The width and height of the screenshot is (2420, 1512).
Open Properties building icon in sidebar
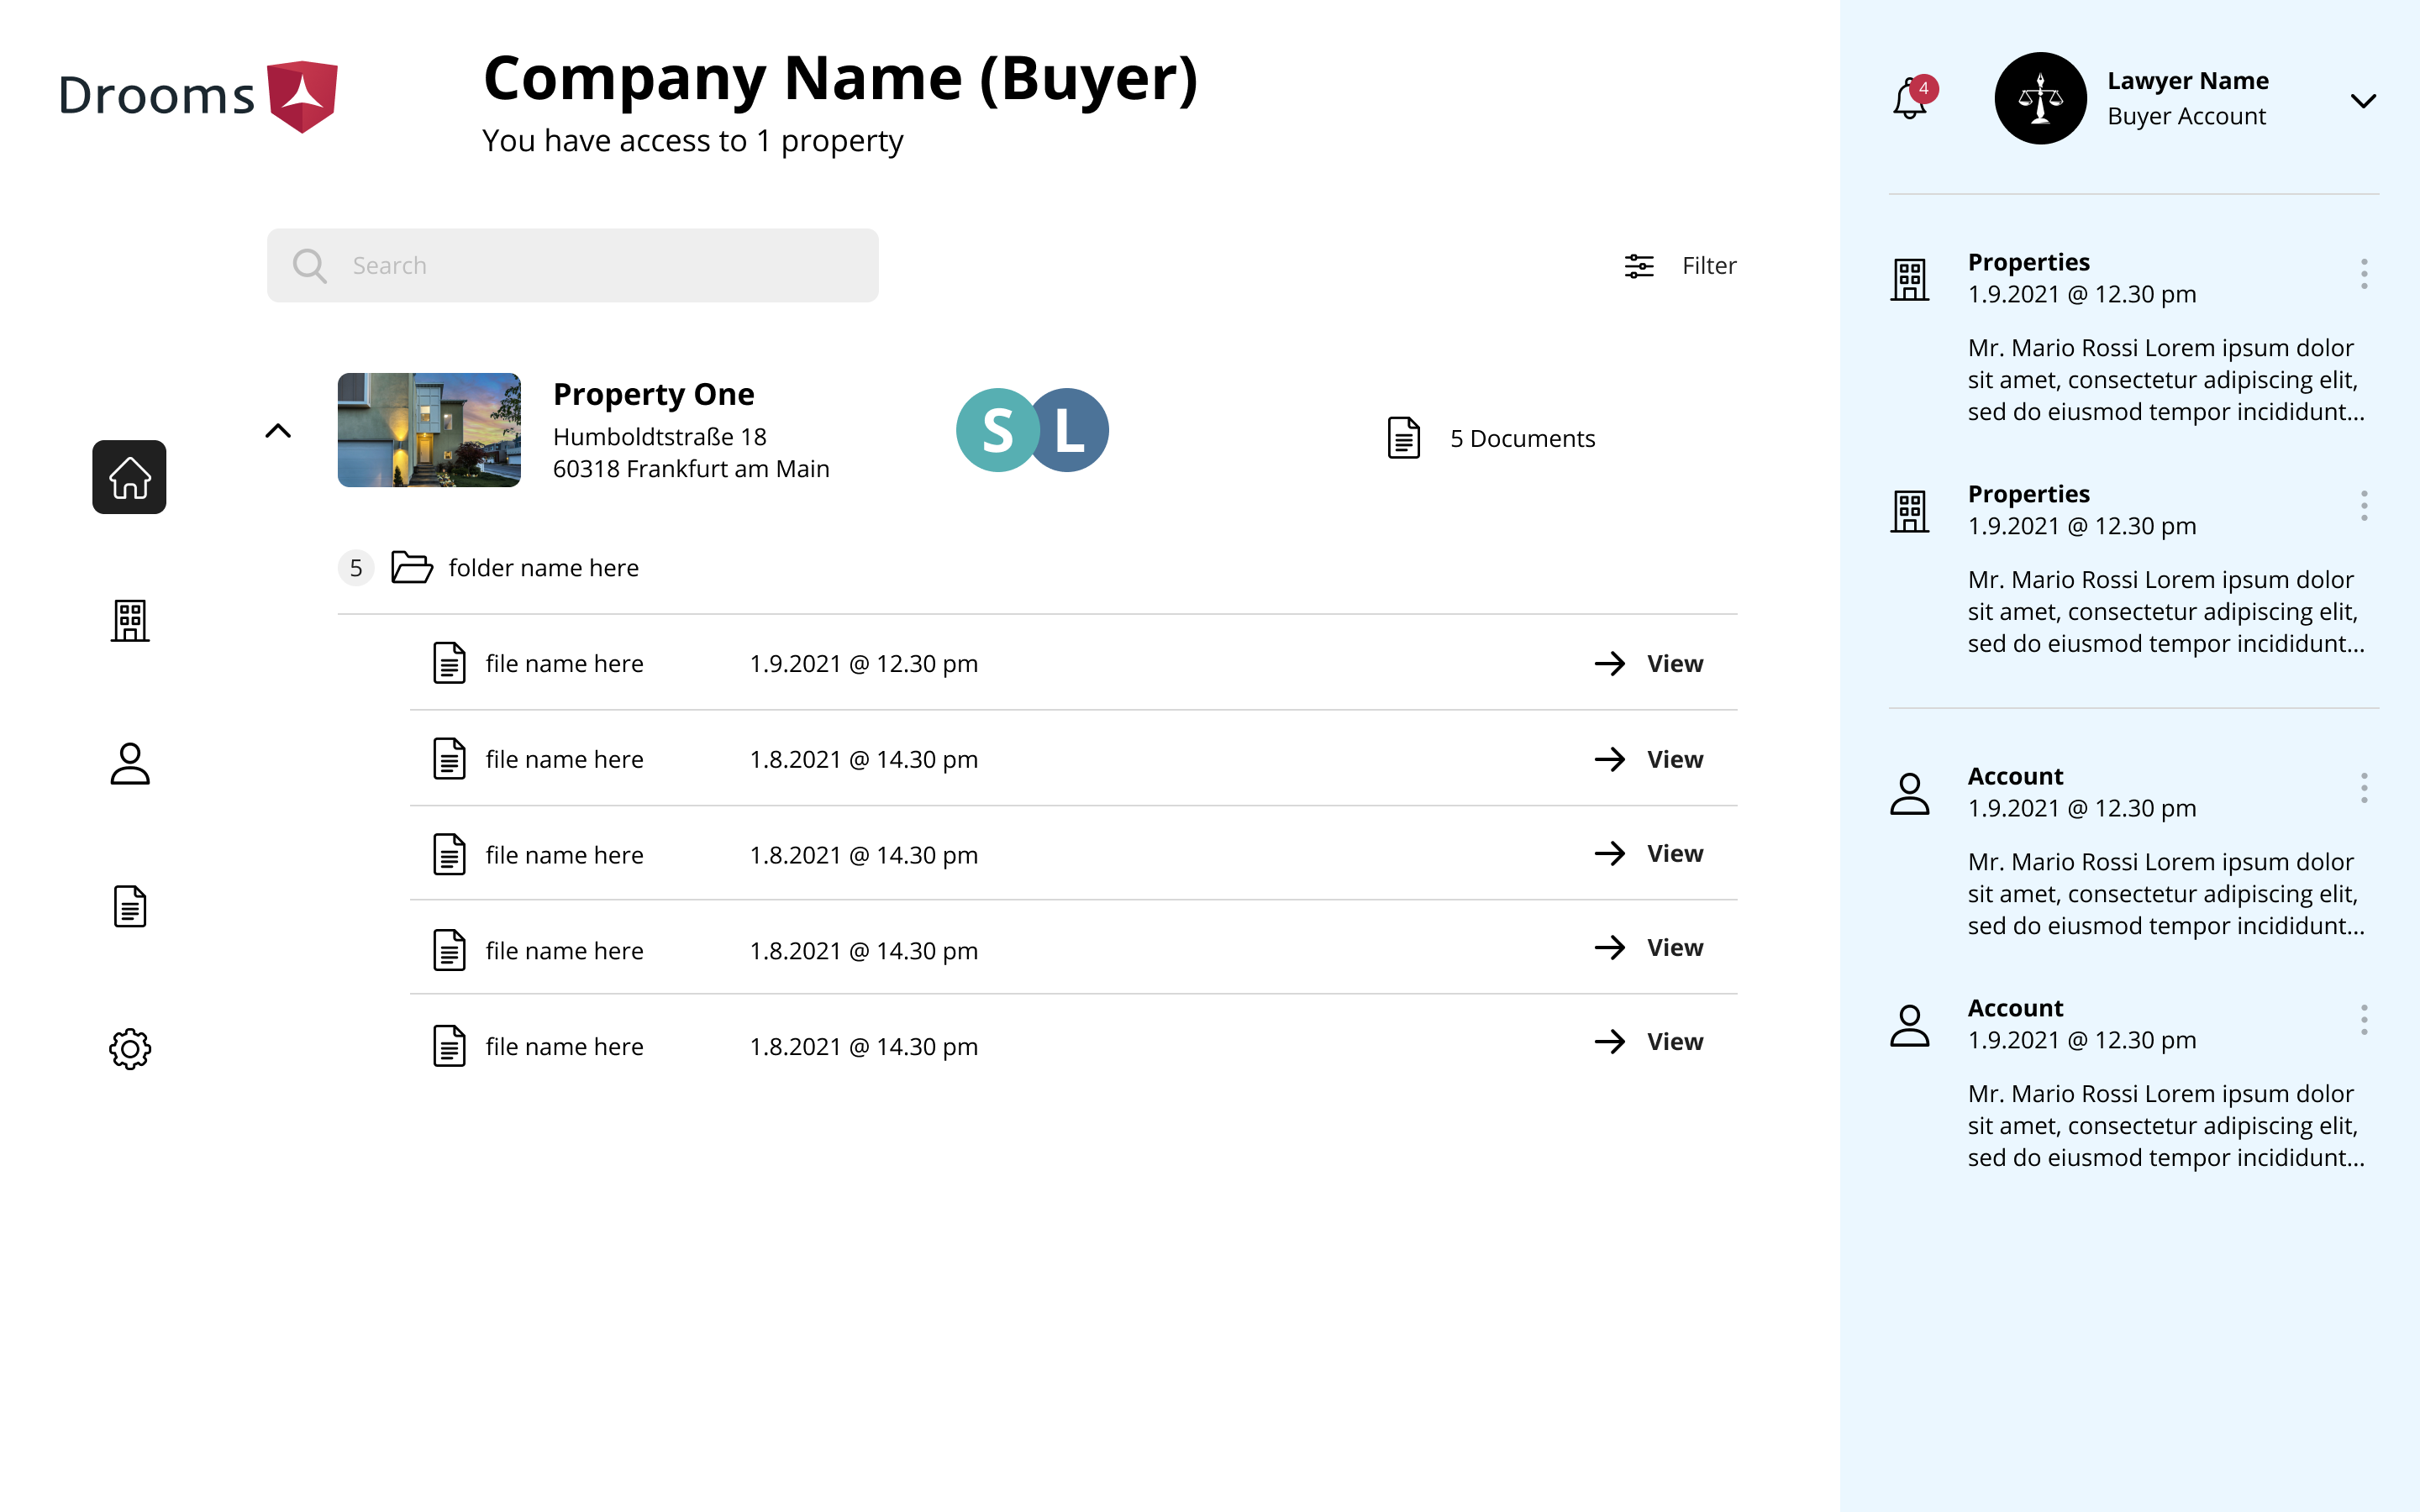[x=130, y=620]
